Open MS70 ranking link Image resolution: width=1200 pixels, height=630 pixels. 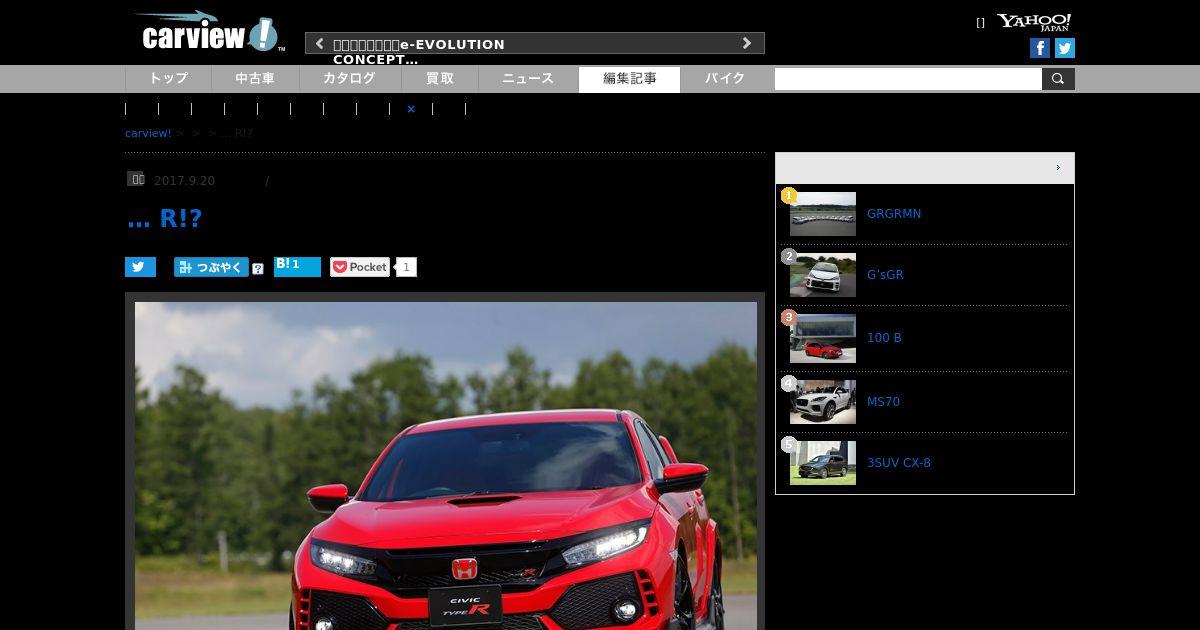(x=883, y=402)
